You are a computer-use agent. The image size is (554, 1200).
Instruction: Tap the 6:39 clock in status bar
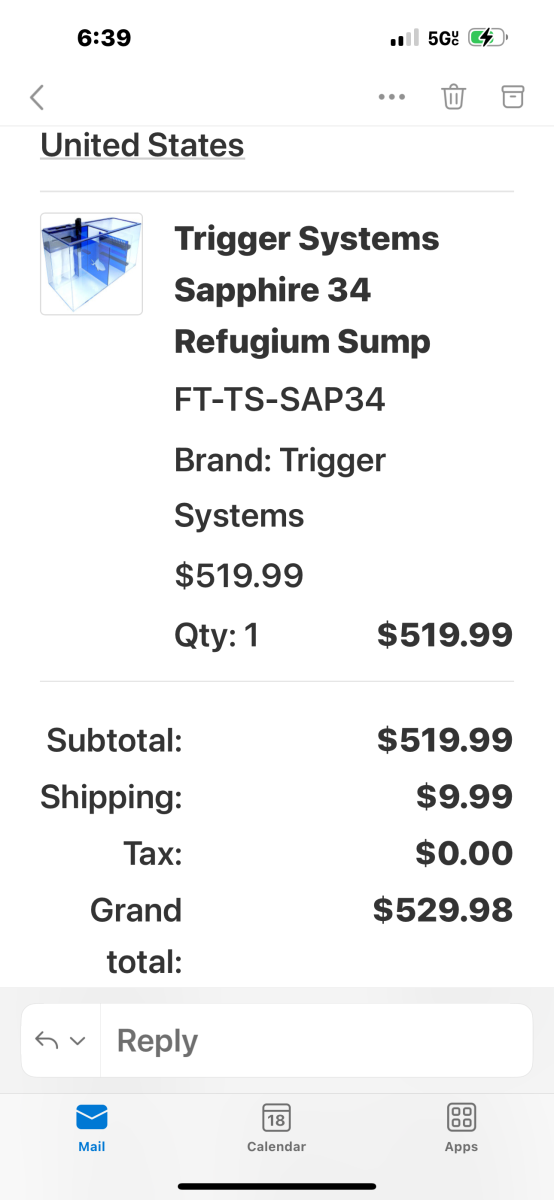tap(104, 38)
